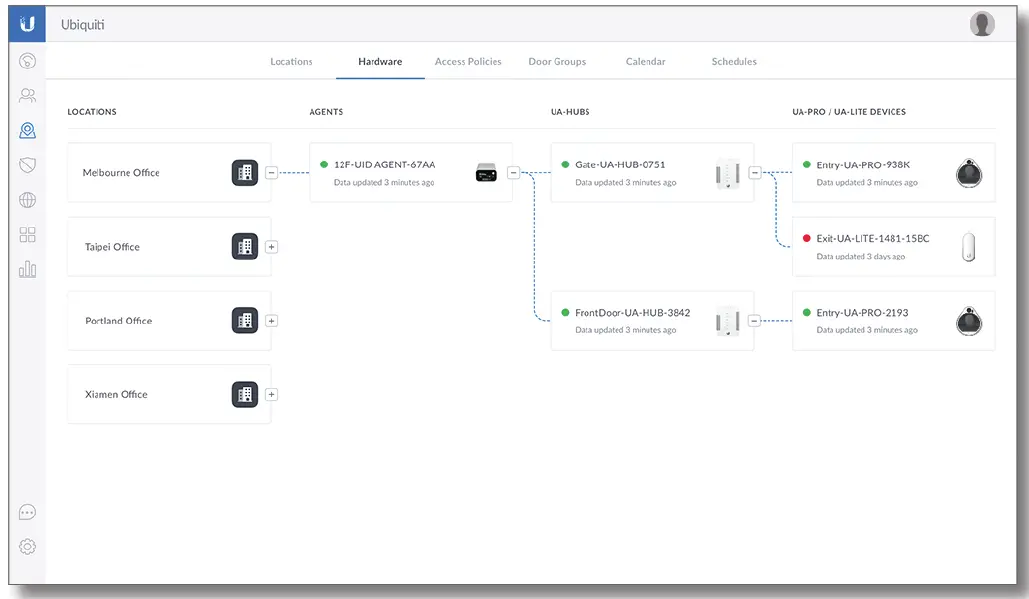Collapse the FrontDoor-UA-HUB-3842 branch
1029x599 pixels.
click(x=755, y=321)
